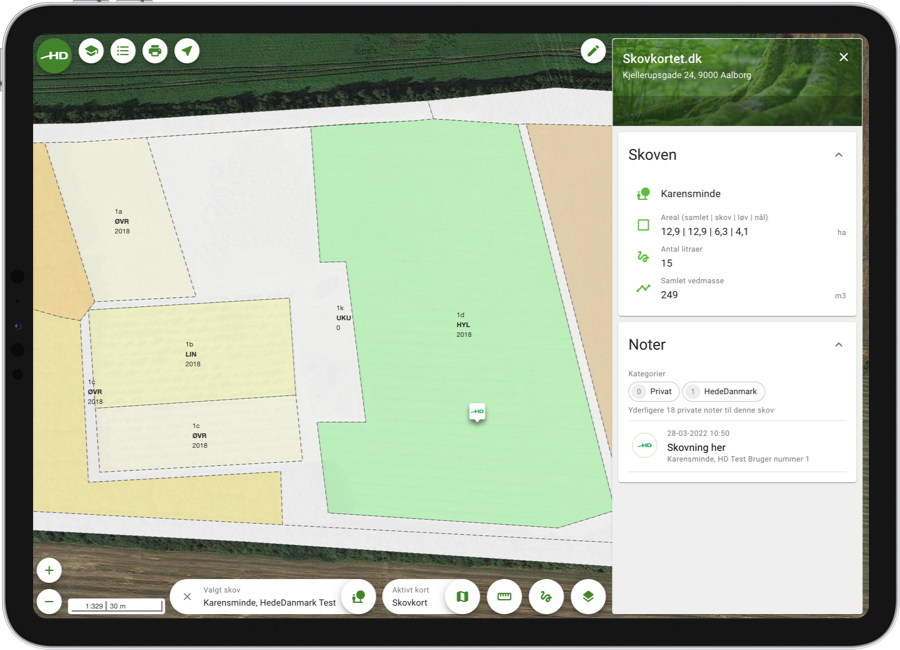Click the area value 12,9 | 12,9 | 6,3 | 4,1

[x=704, y=231]
